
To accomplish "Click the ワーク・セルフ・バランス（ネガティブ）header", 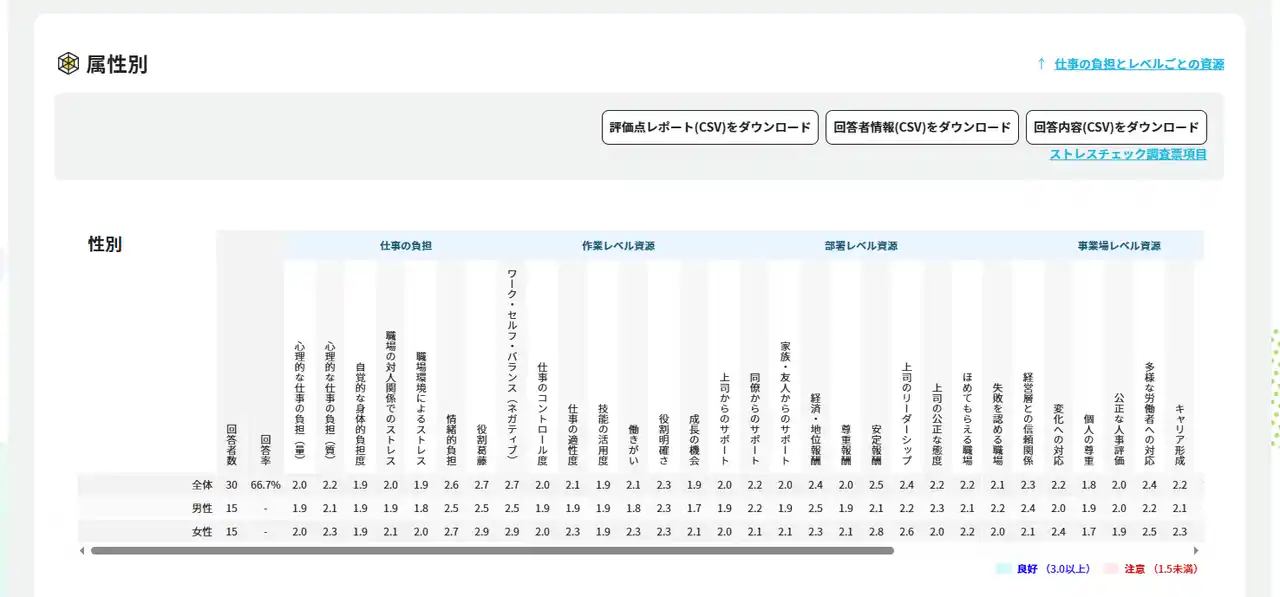I will [x=512, y=366].
